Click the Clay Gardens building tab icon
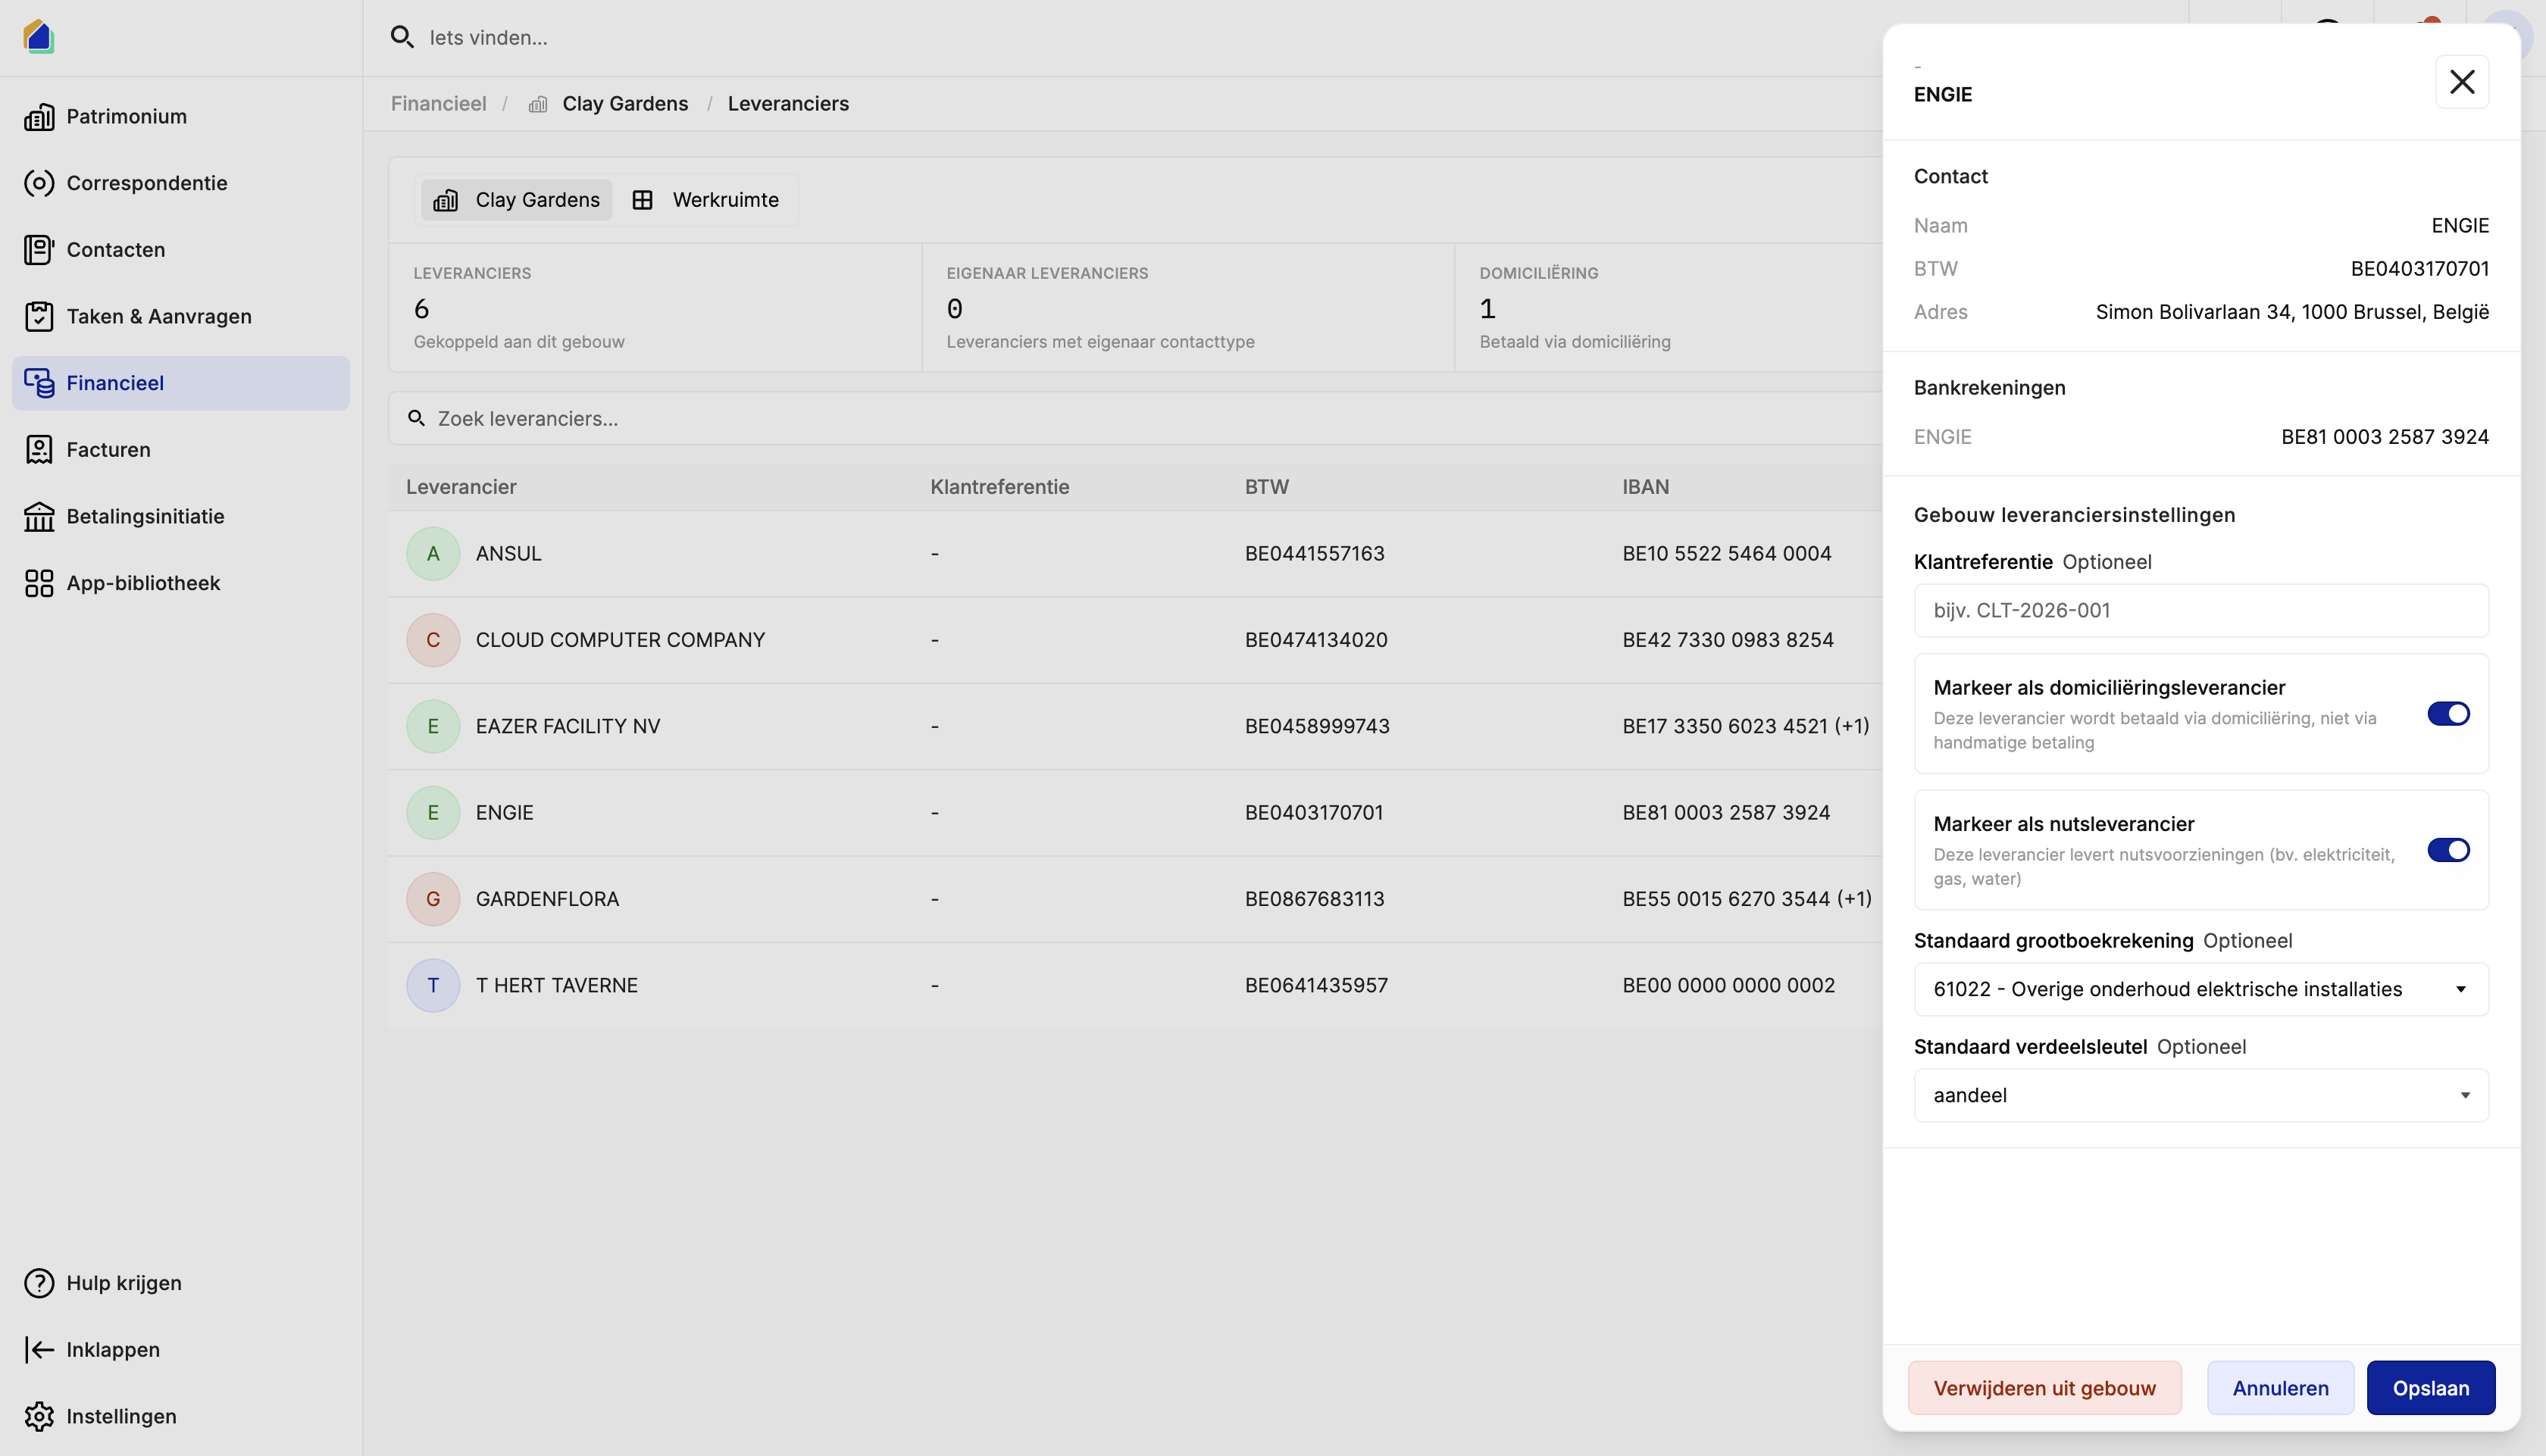The image size is (2546, 1456). [x=446, y=200]
